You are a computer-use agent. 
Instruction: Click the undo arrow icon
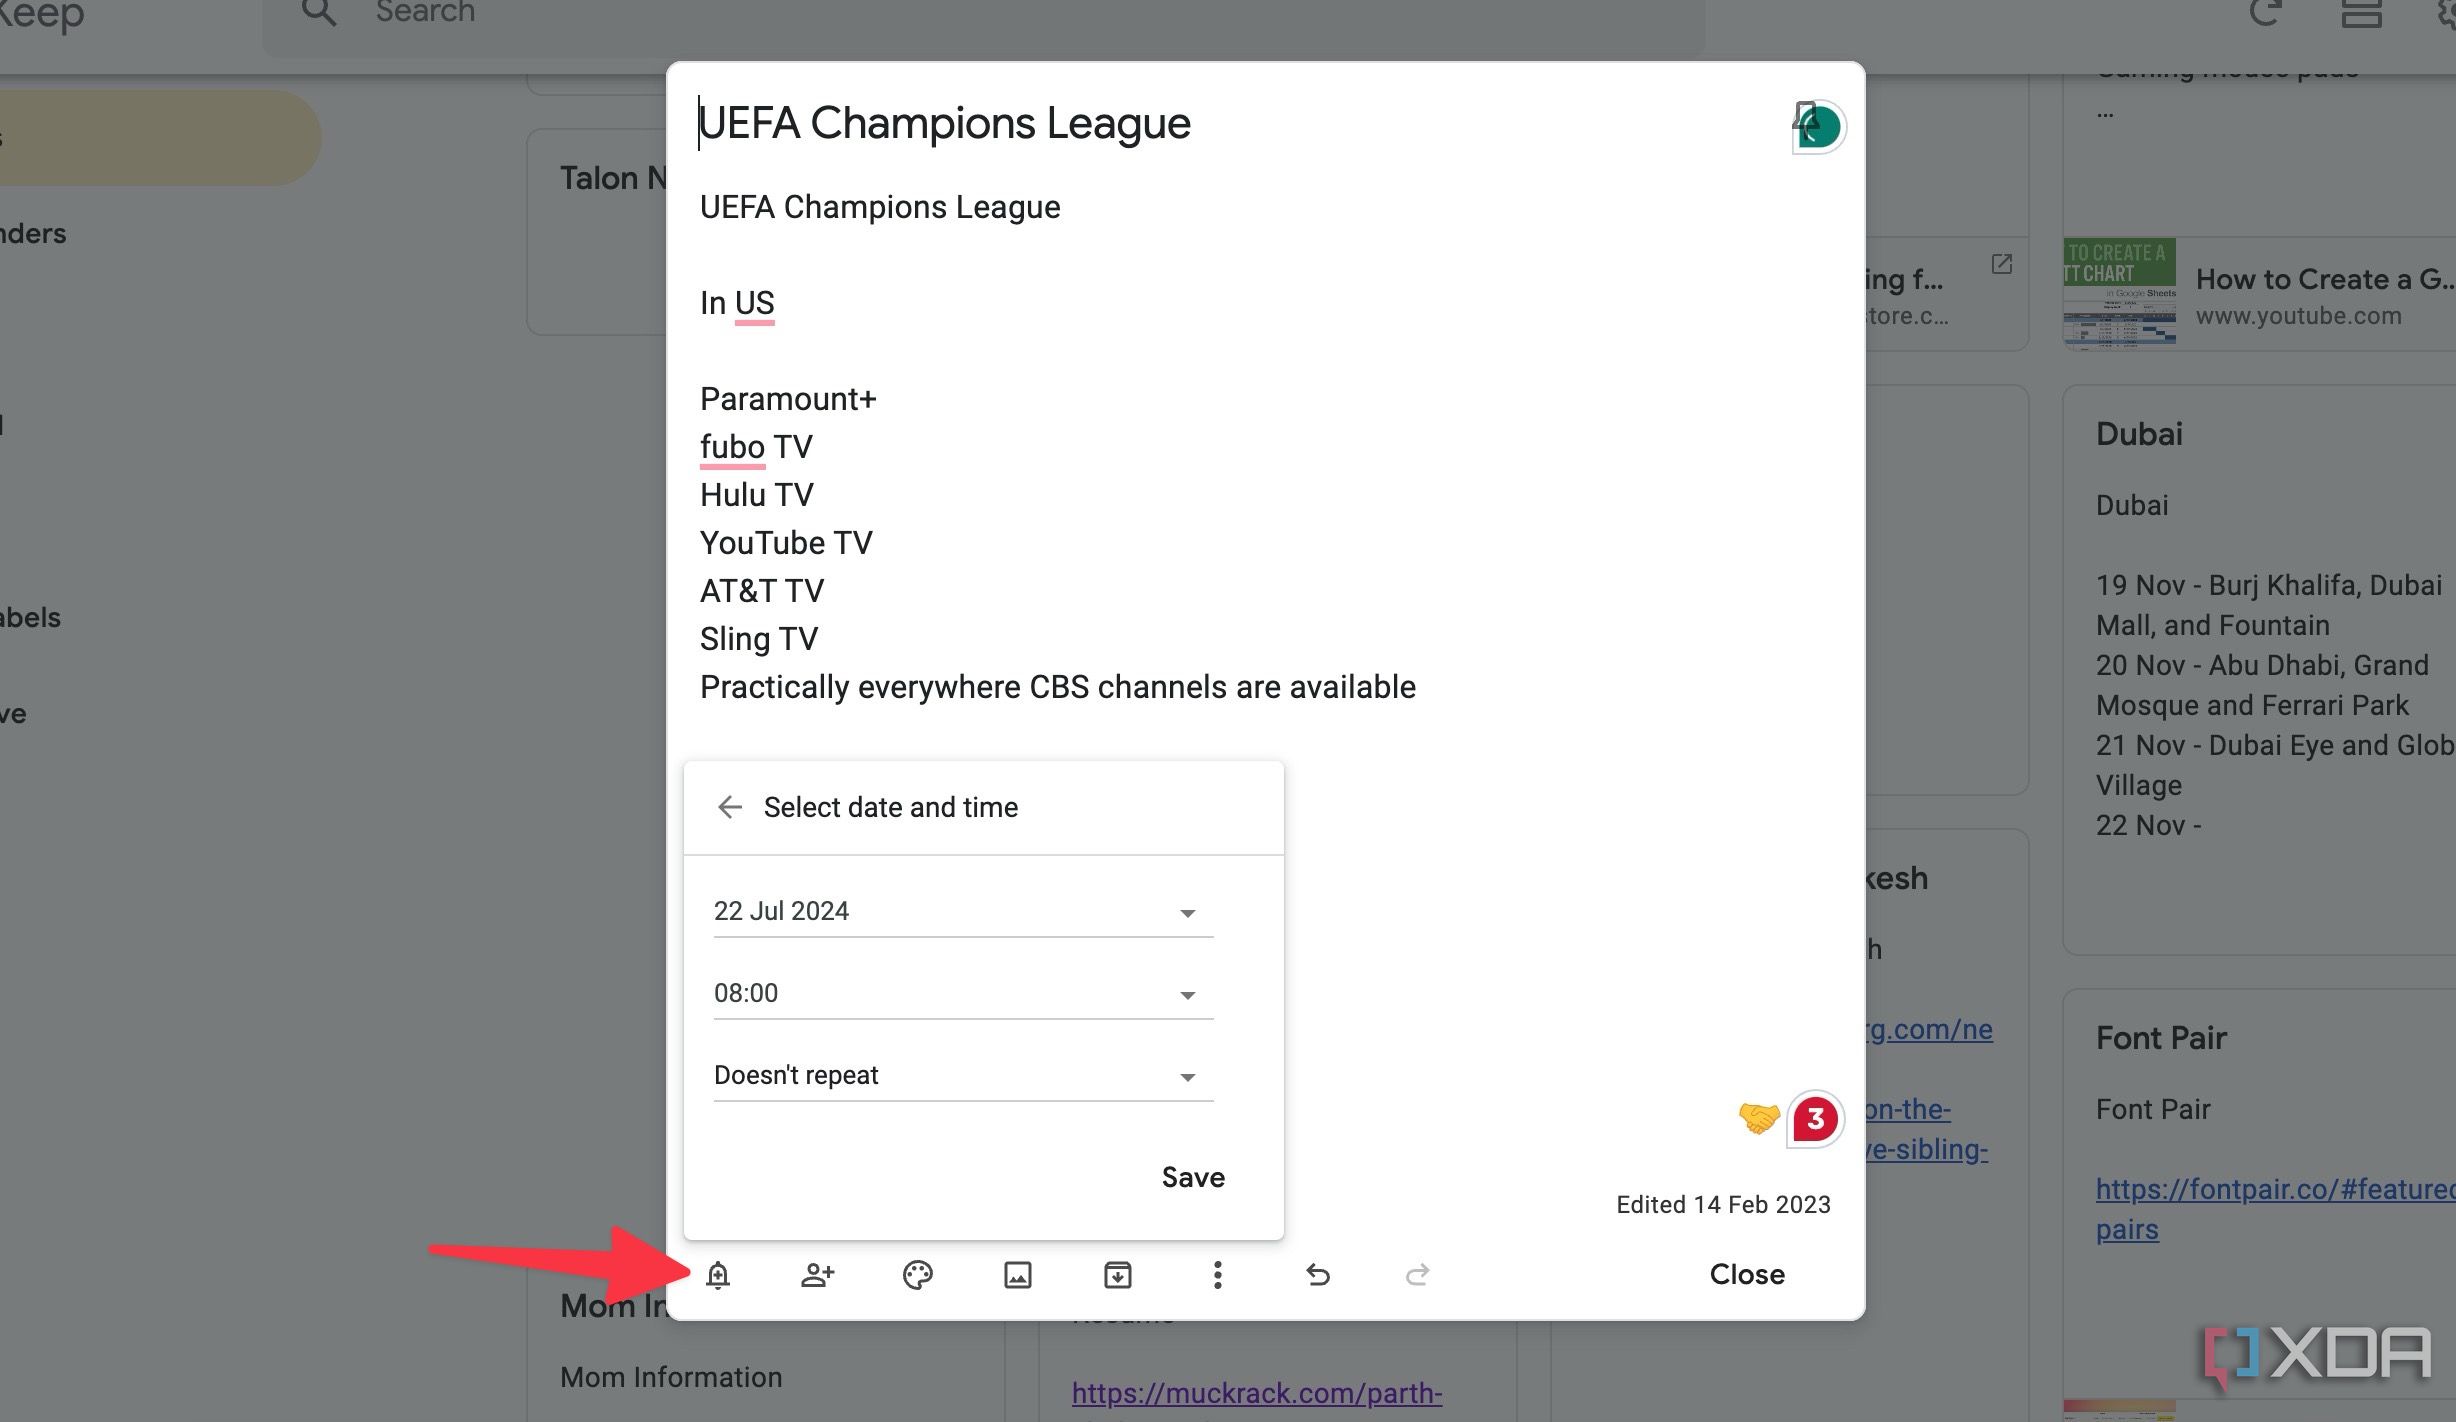pyautogui.click(x=1319, y=1273)
